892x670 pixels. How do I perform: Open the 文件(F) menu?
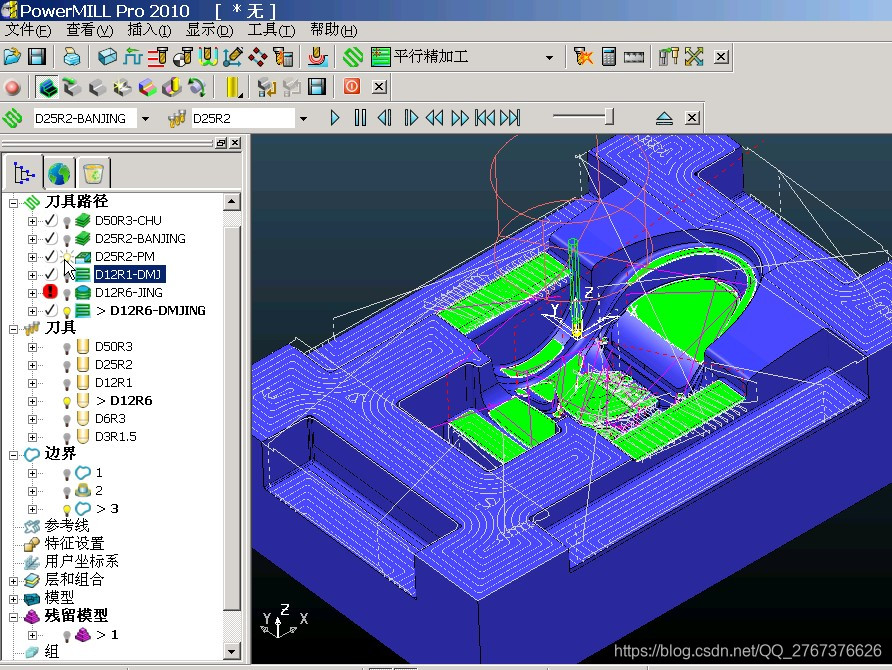[x=27, y=30]
